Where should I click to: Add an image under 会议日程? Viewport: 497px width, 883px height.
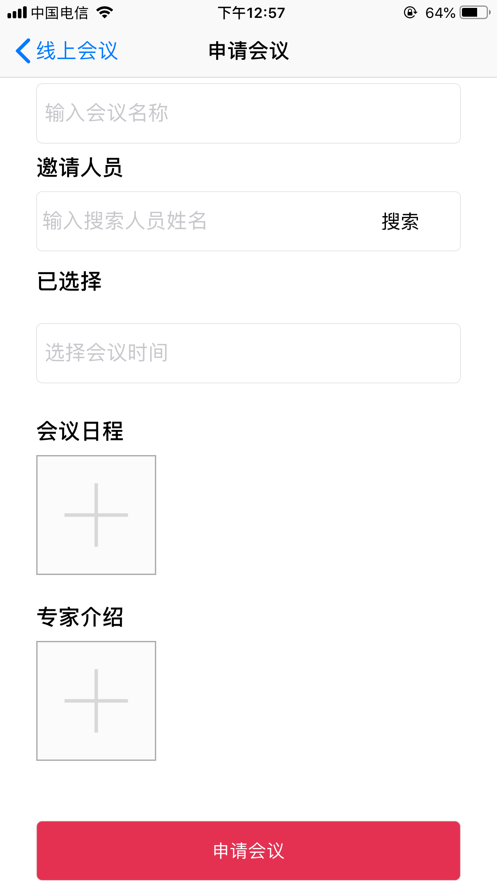click(x=96, y=515)
